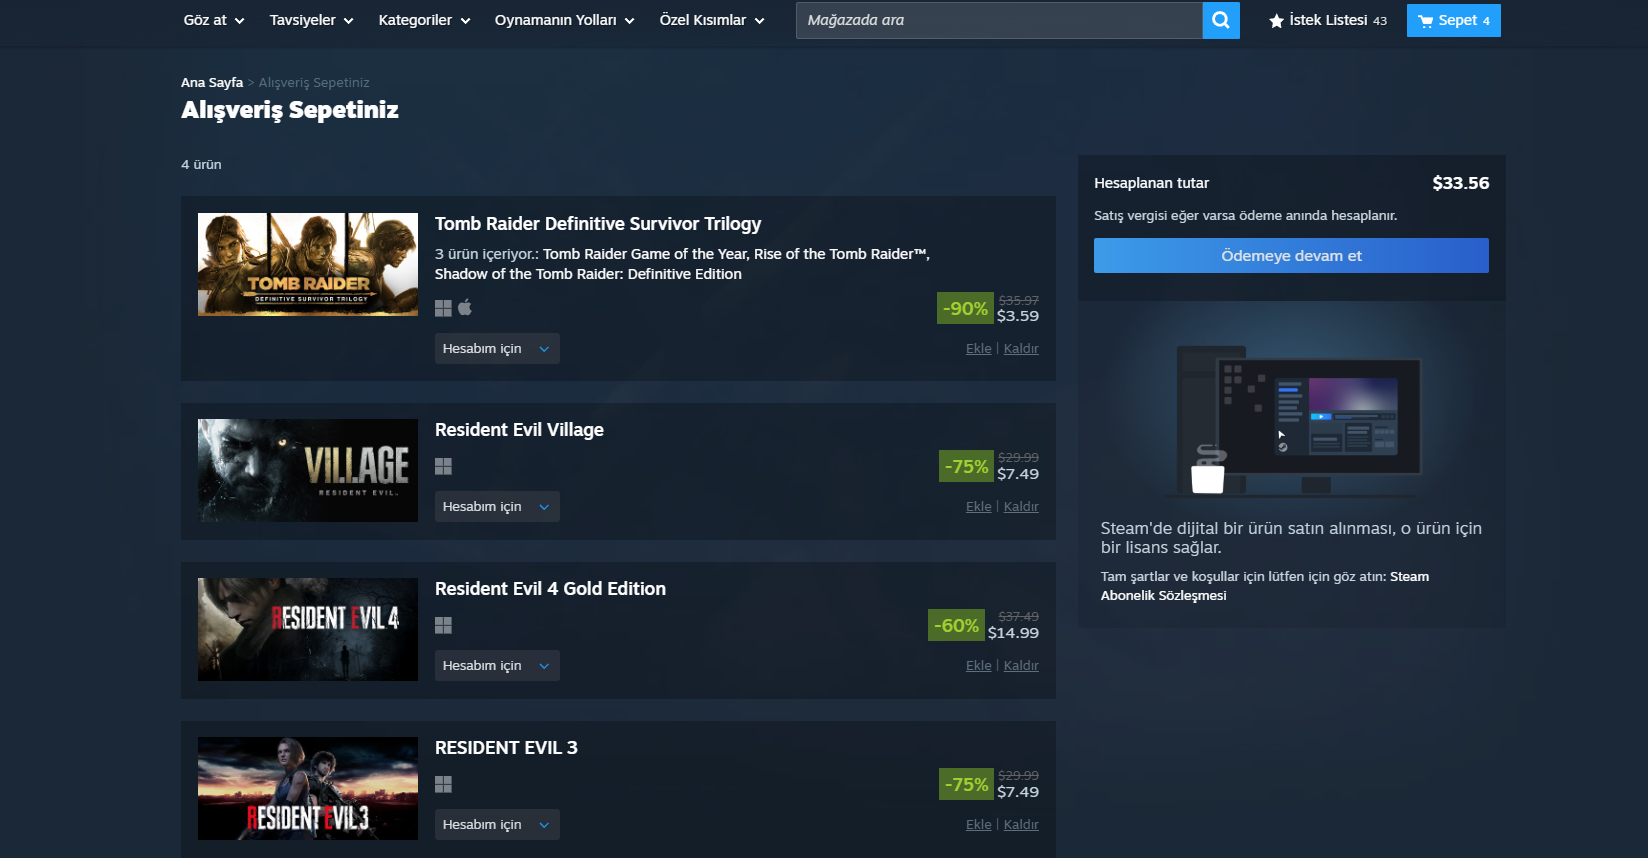Open the Göz at menu

[214, 20]
